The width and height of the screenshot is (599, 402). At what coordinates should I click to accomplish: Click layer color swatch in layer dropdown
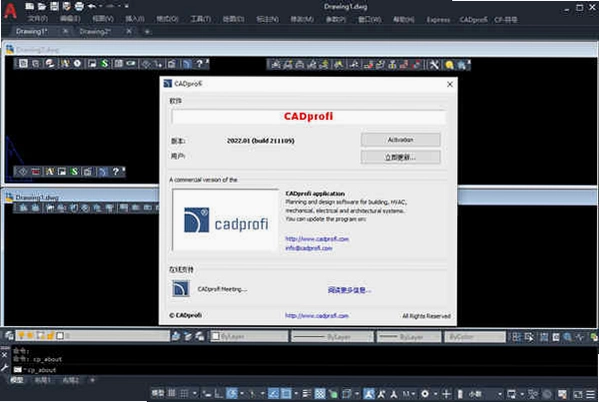tap(60, 336)
